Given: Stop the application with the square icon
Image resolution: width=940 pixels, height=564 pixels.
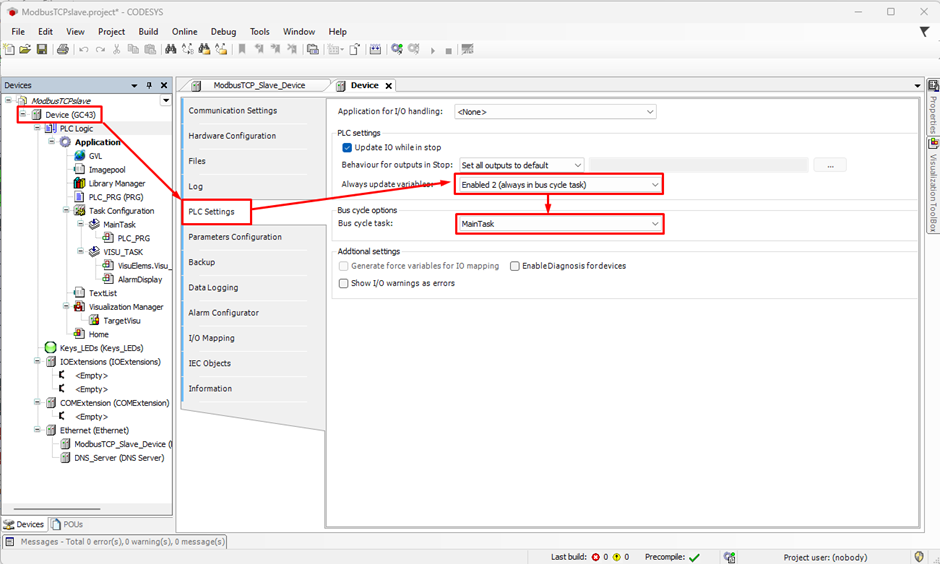Looking at the screenshot, I should coord(448,51).
